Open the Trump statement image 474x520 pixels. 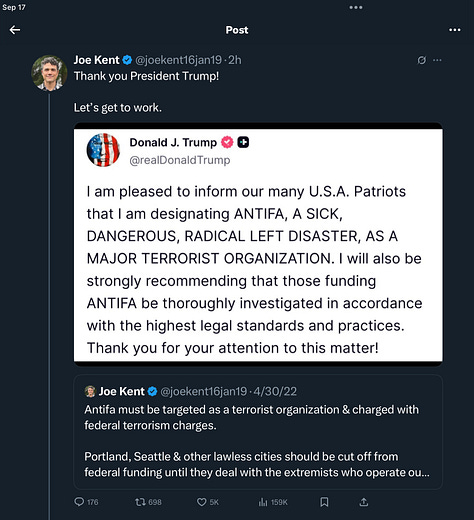[x=258, y=244]
